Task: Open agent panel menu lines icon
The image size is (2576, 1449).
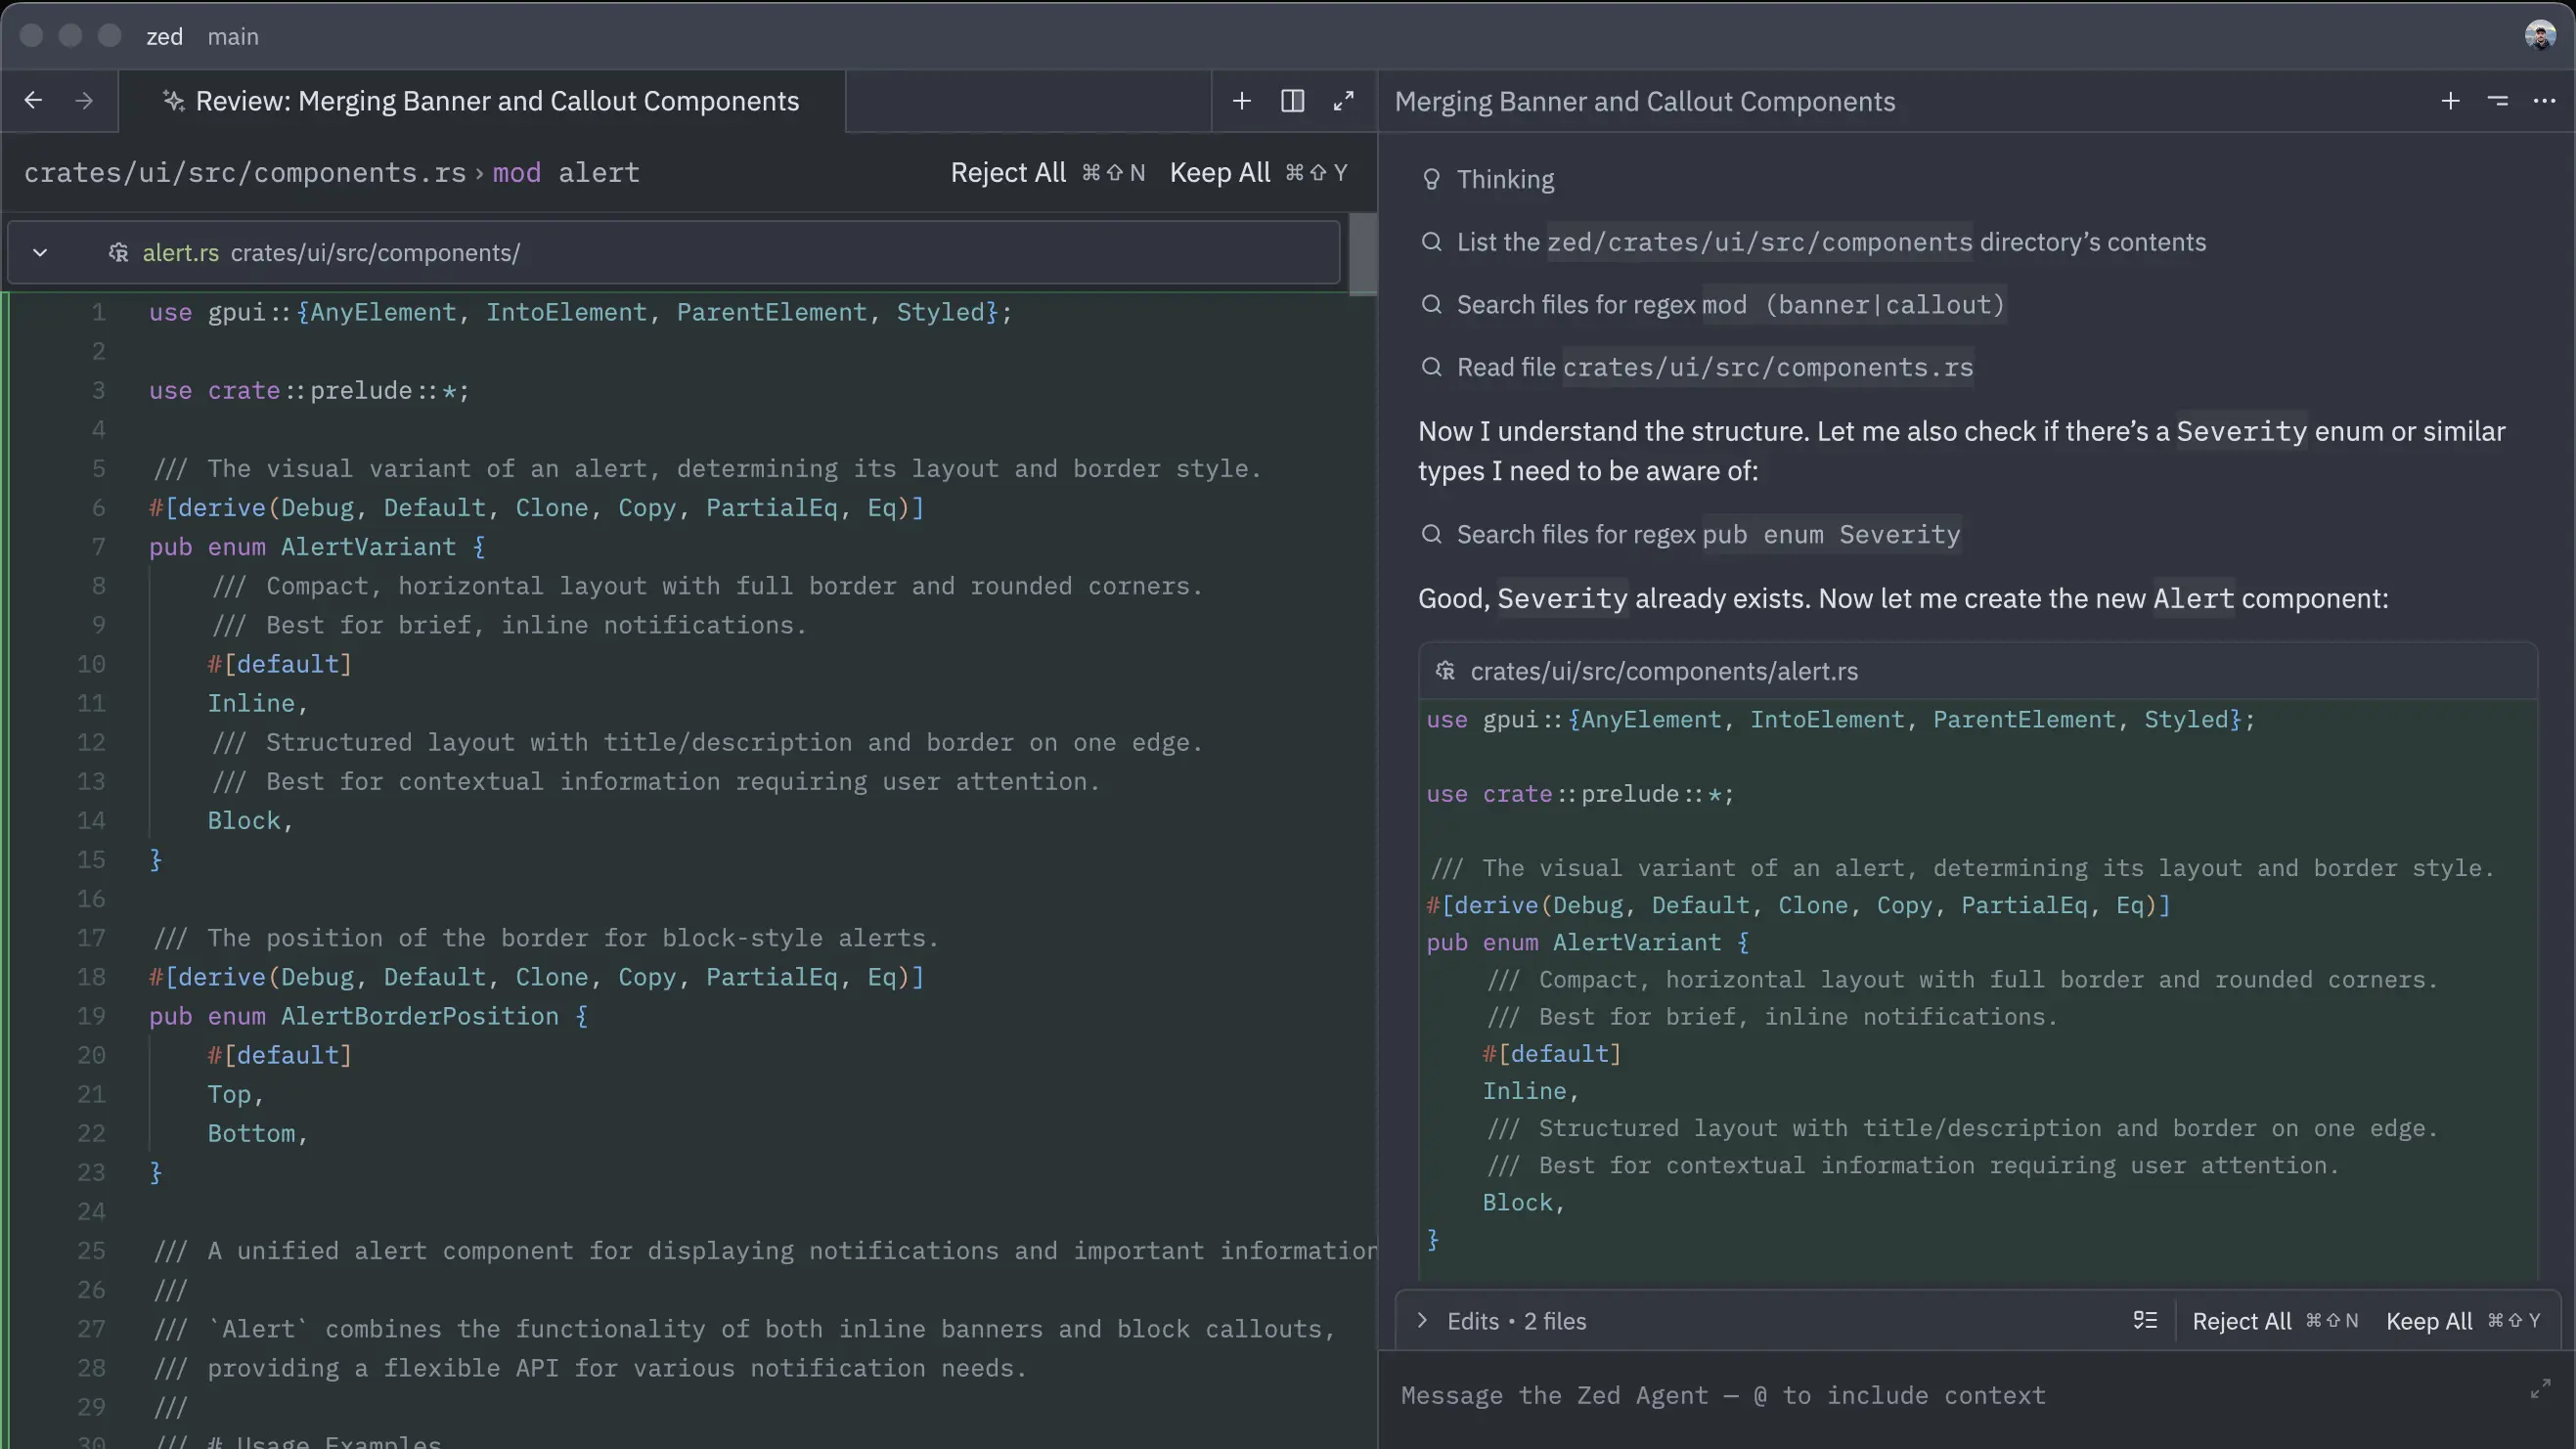Action: pos(2497,101)
